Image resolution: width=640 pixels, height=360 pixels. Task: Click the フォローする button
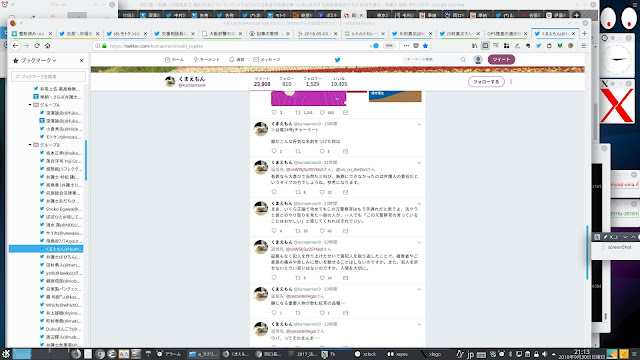coord(486,82)
